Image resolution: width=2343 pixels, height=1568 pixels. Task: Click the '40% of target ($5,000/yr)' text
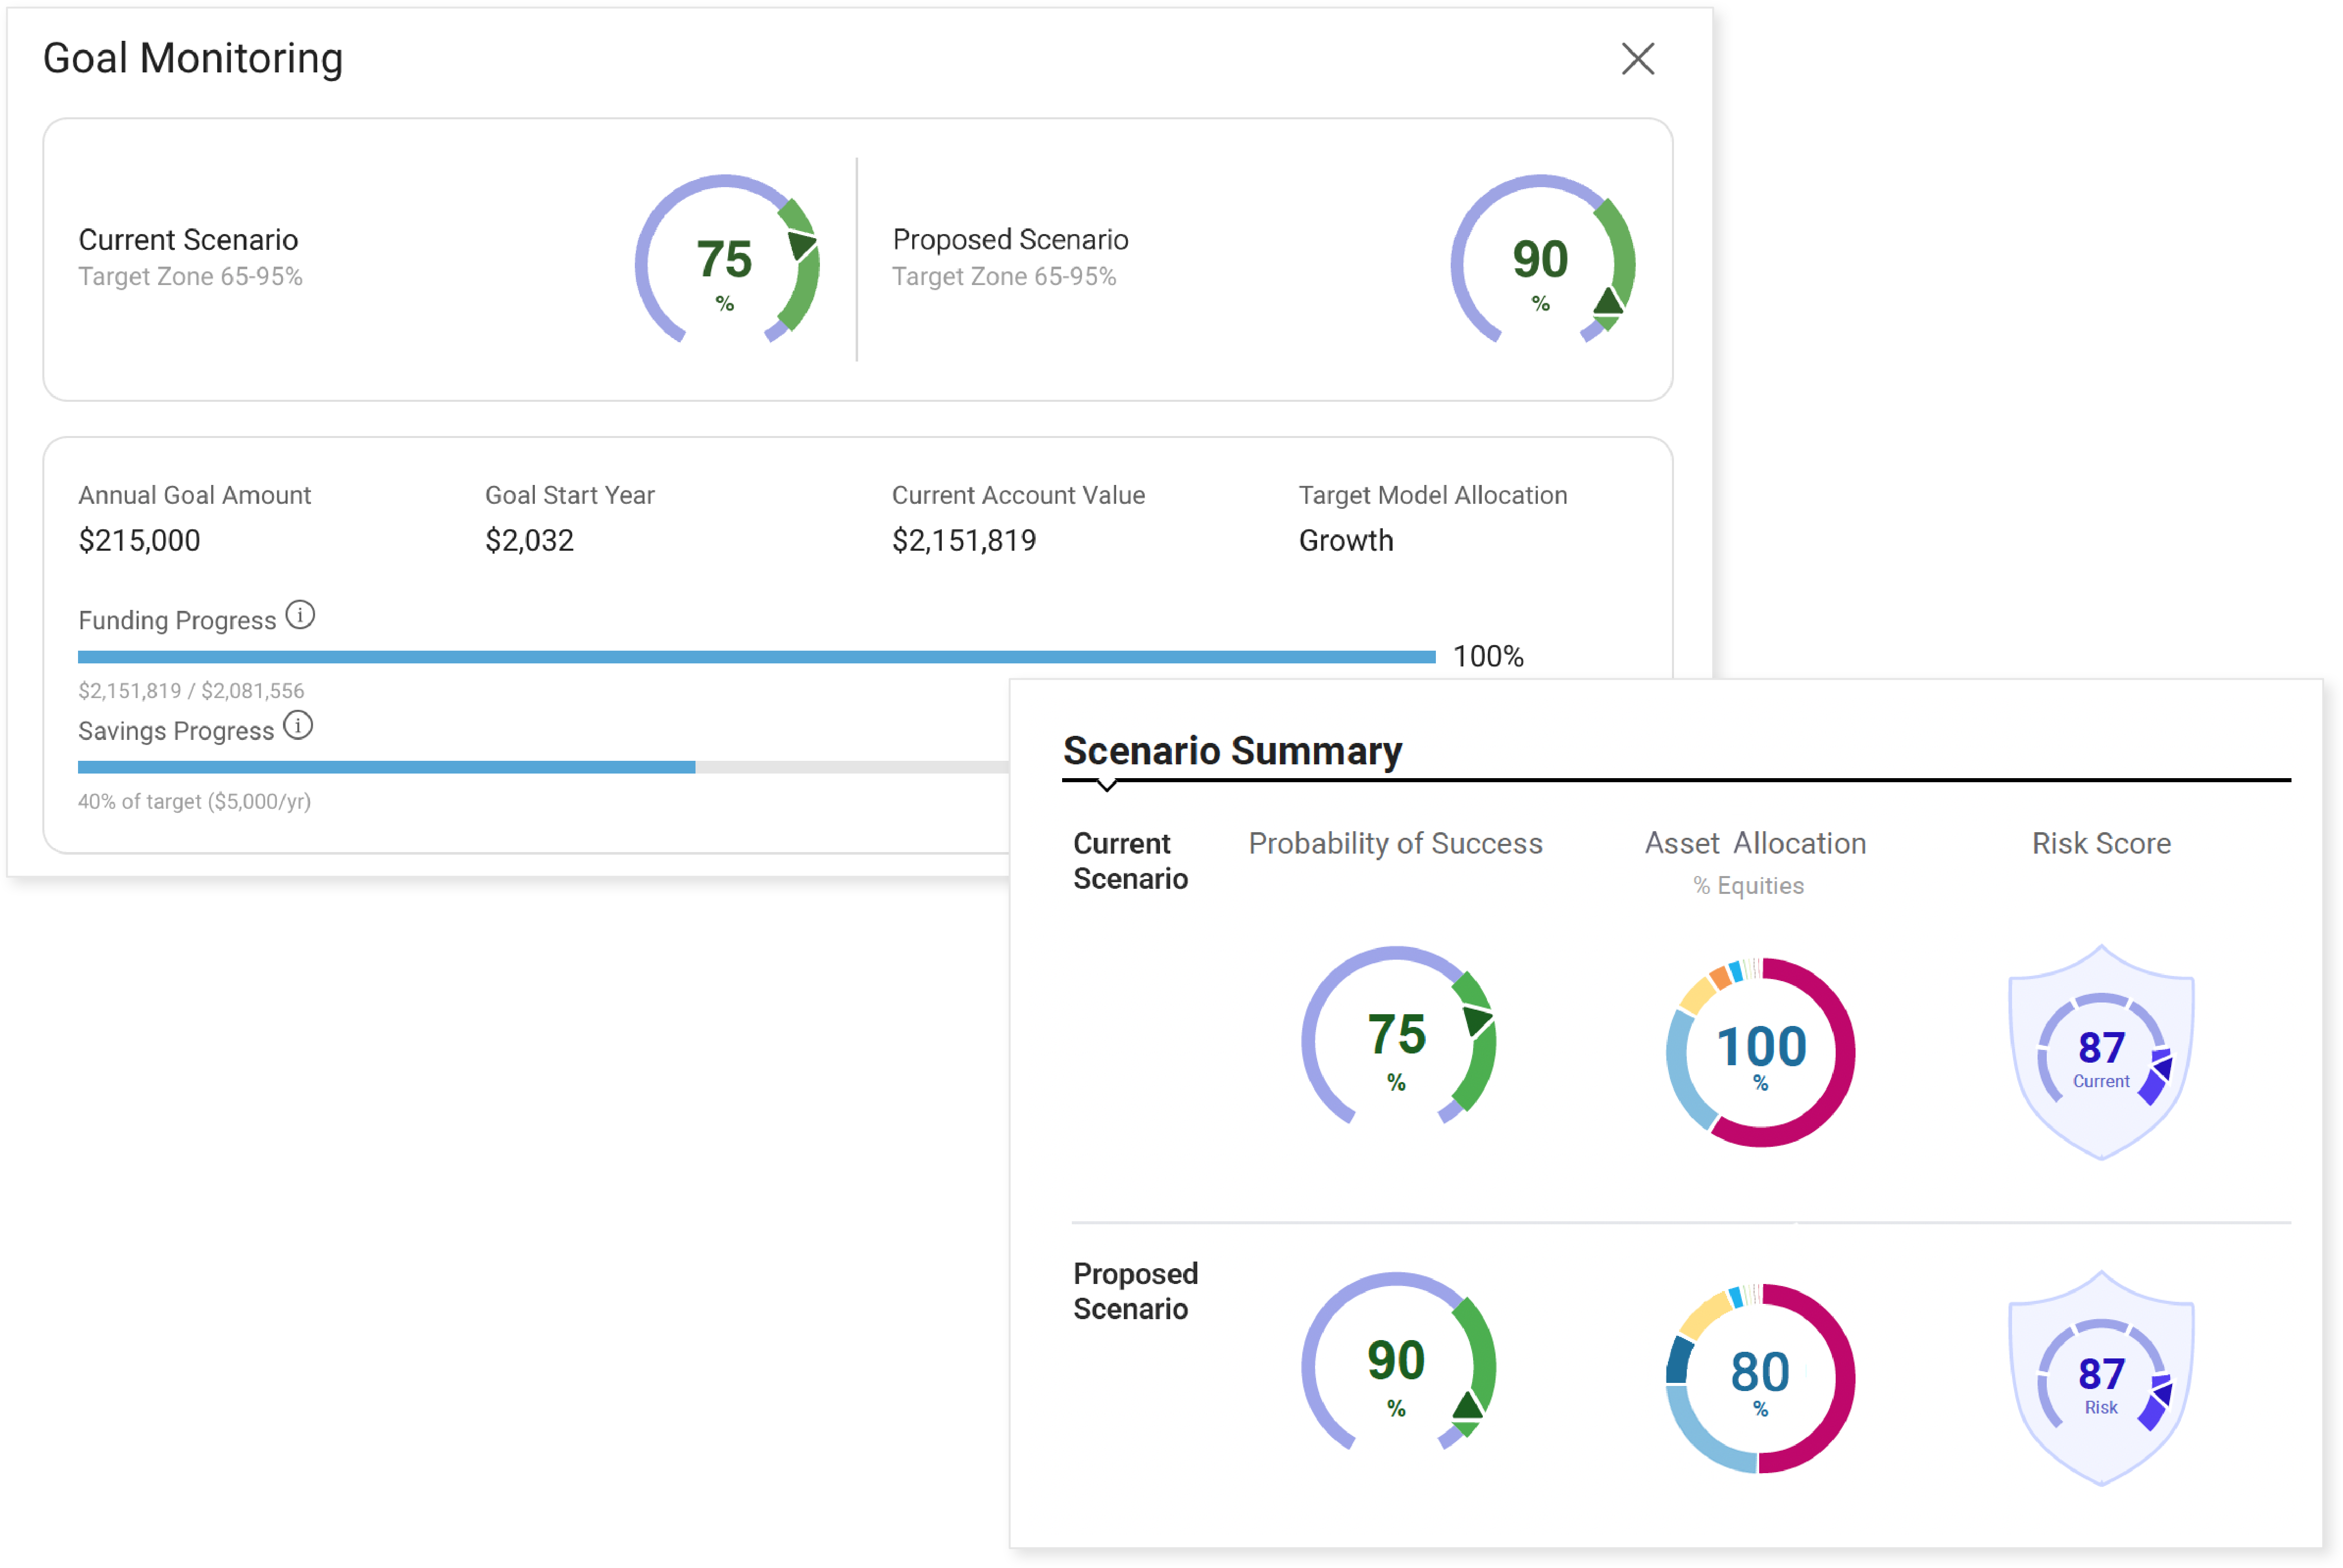click(195, 802)
